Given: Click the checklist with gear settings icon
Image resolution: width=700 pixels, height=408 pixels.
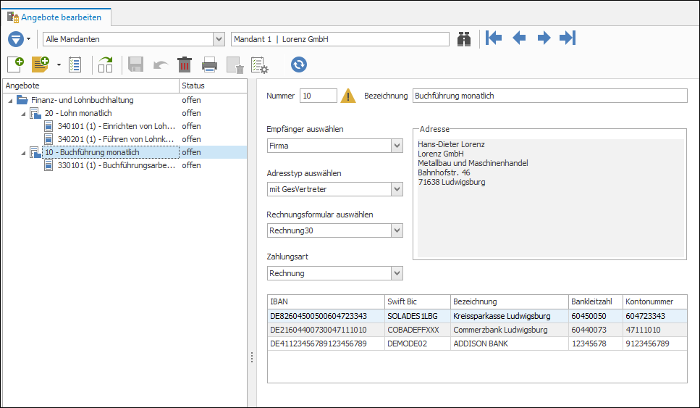Looking at the screenshot, I should point(259,65).
